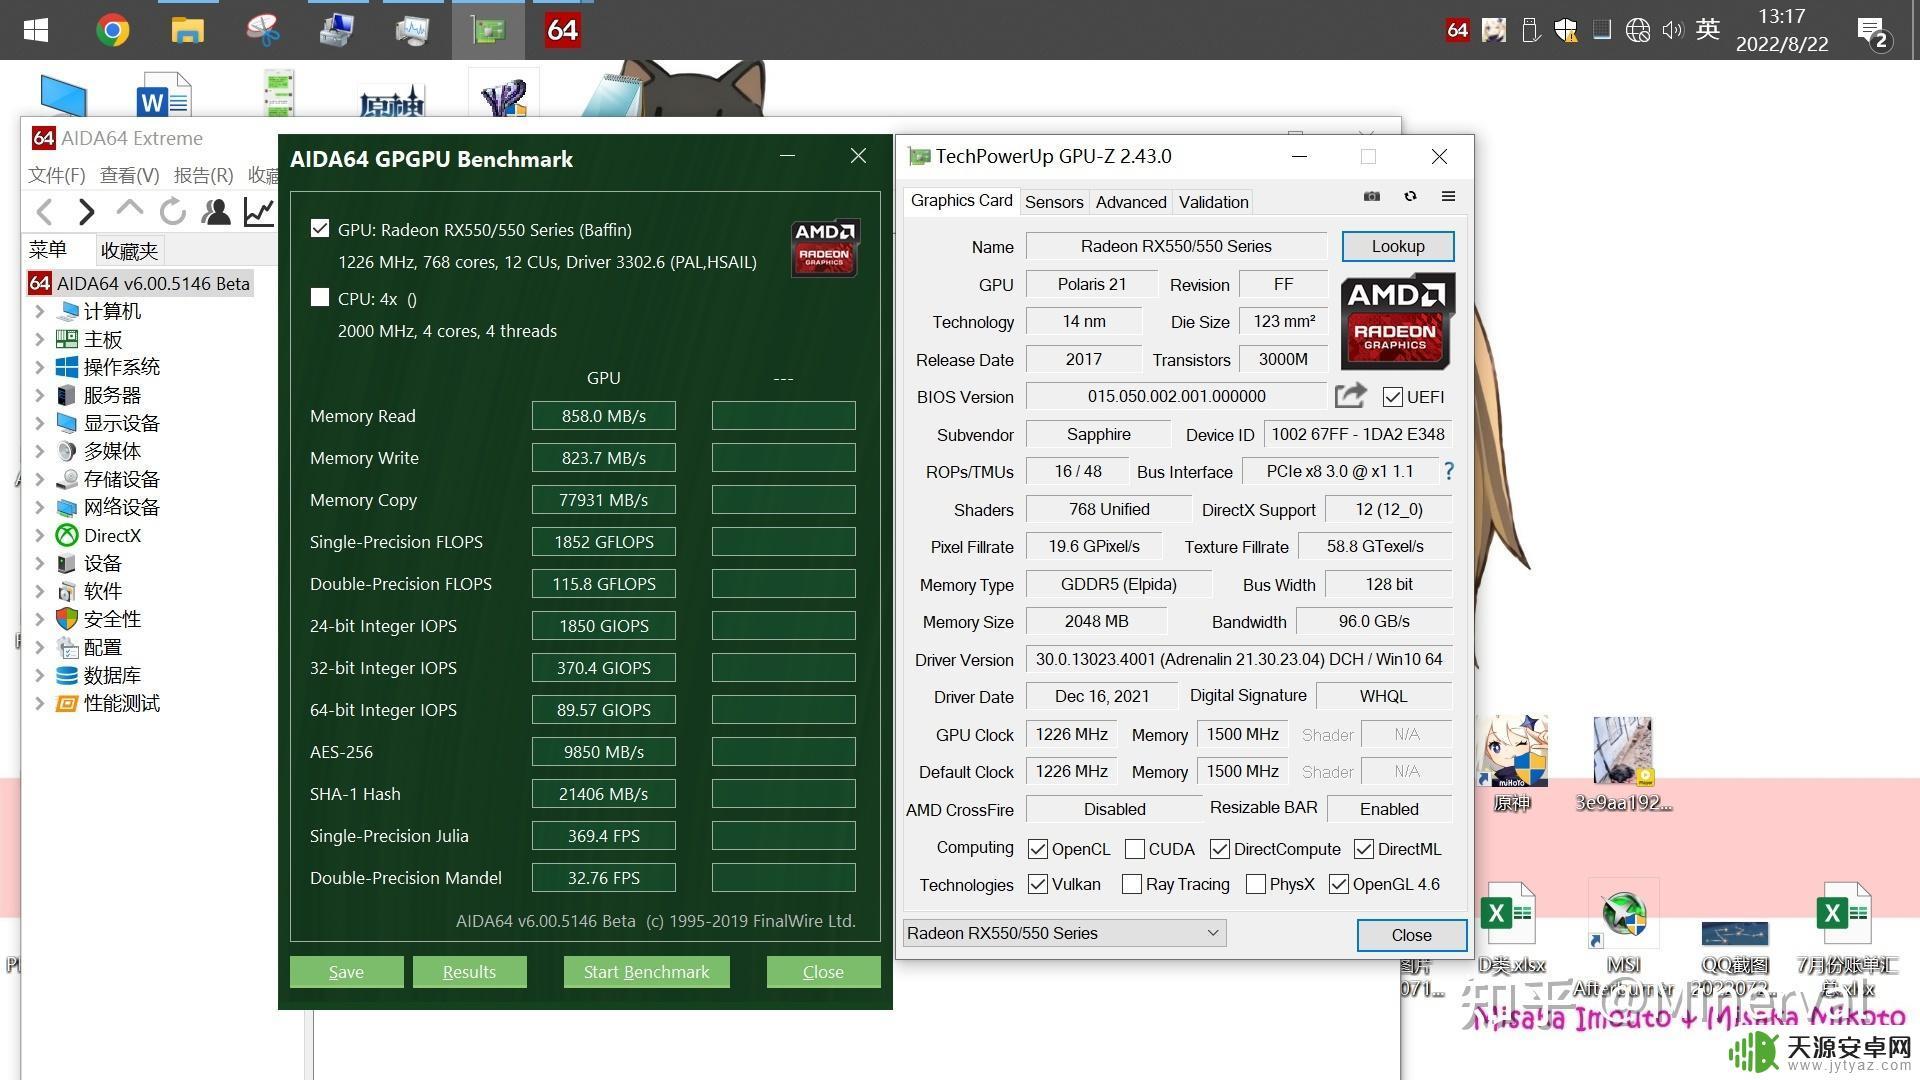
Task: Click the GPU-Z refresh/update icon
Action: coord(1408,198)
